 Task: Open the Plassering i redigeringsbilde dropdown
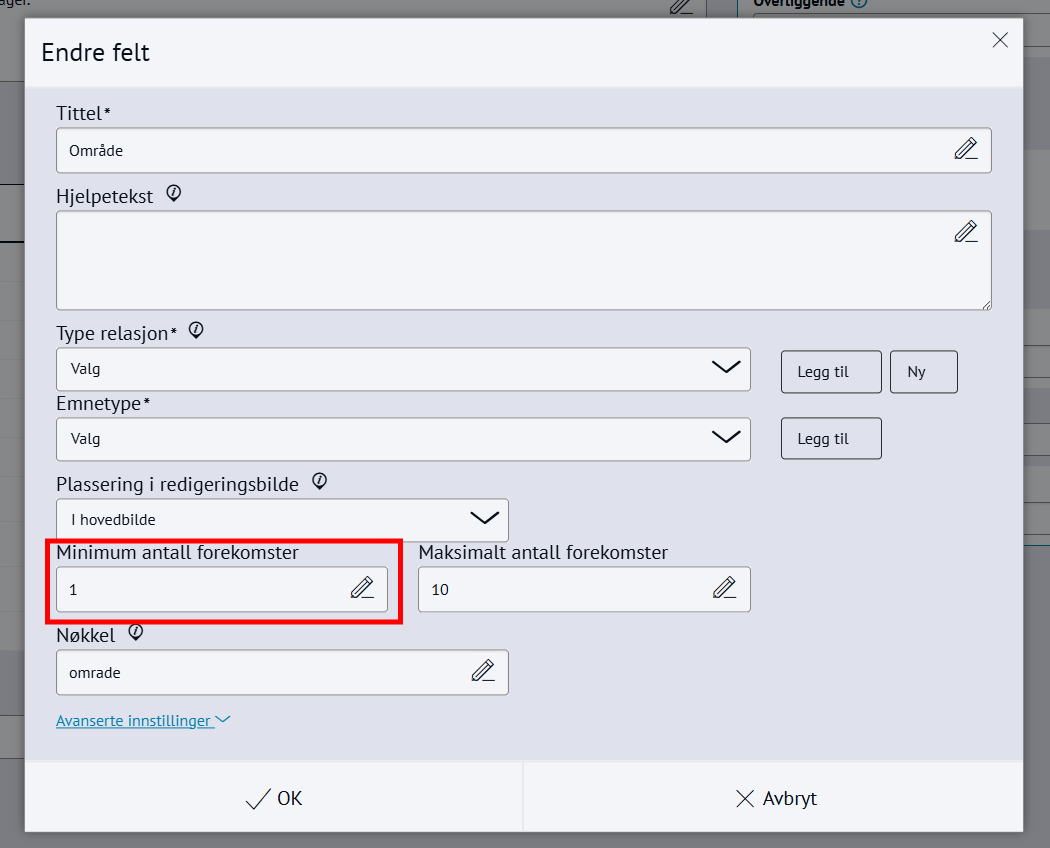tap(282, 520)
